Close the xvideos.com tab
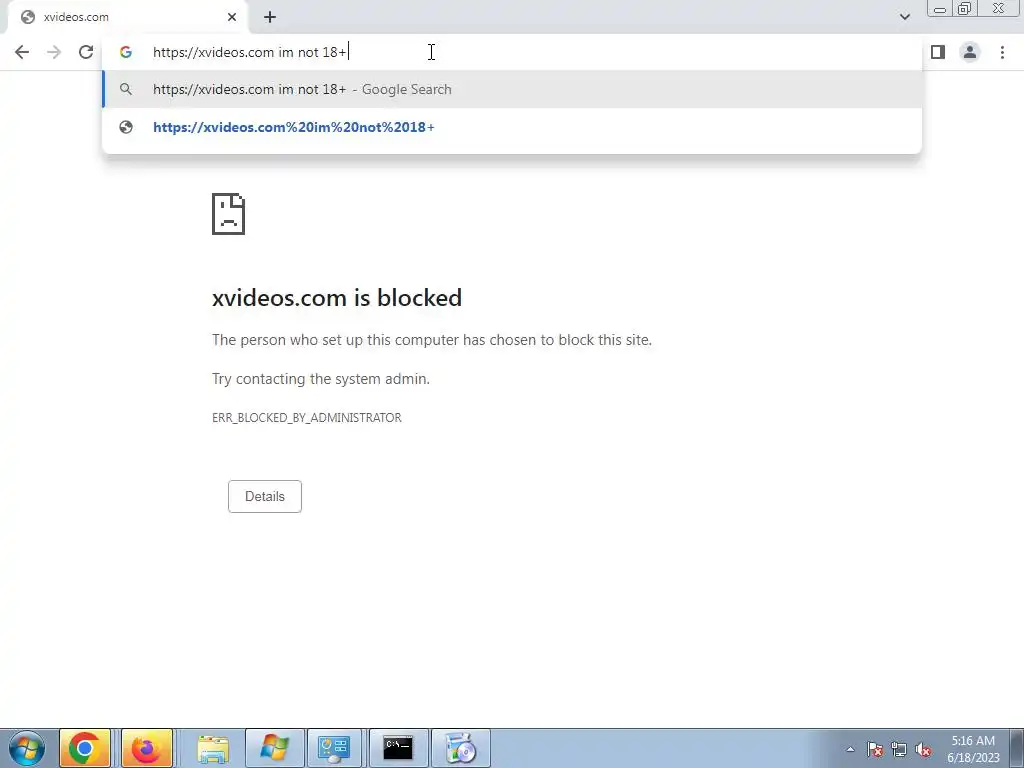The image size is (1024, 768). 232,17
